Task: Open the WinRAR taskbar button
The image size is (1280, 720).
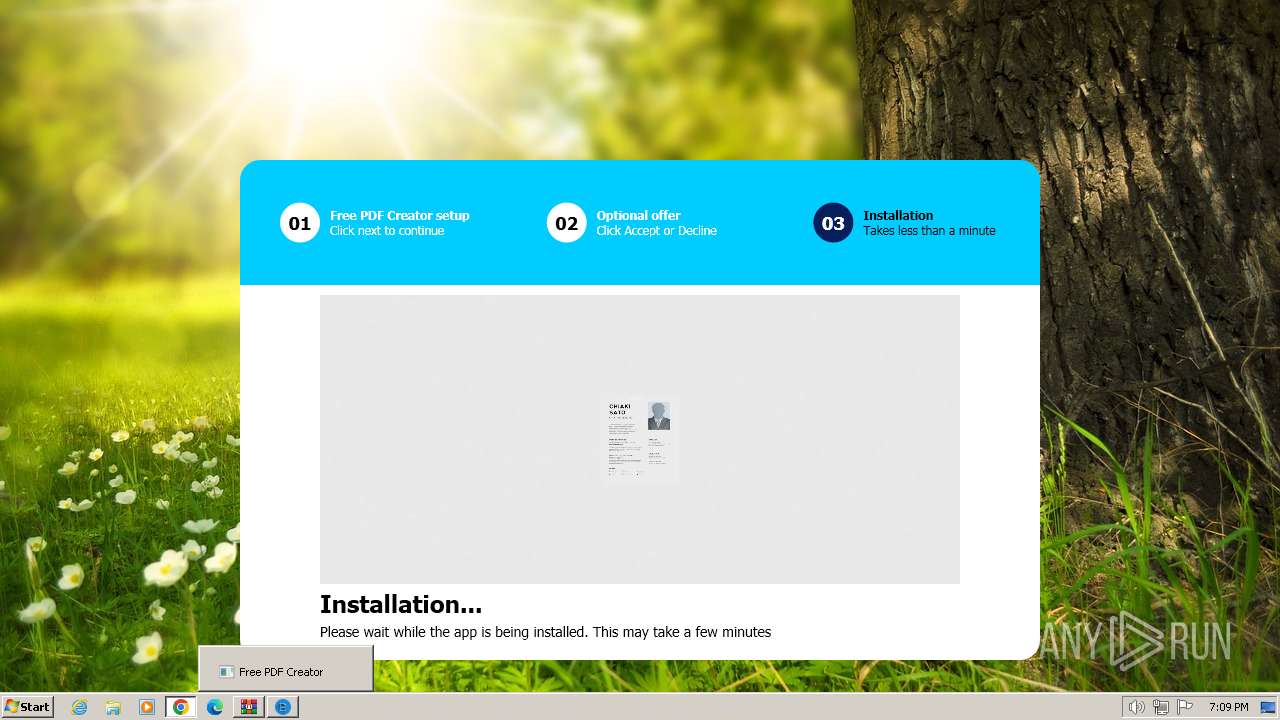Action: (x=249, y=707)
